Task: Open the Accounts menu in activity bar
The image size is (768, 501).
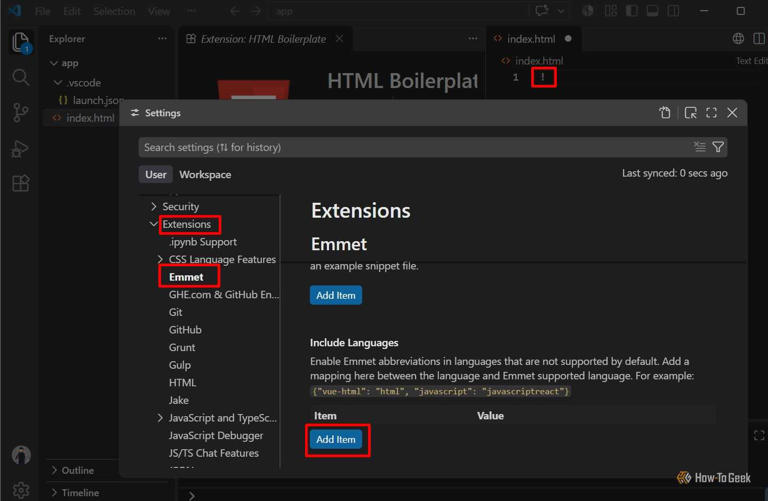Action: [x=21, y=455]
